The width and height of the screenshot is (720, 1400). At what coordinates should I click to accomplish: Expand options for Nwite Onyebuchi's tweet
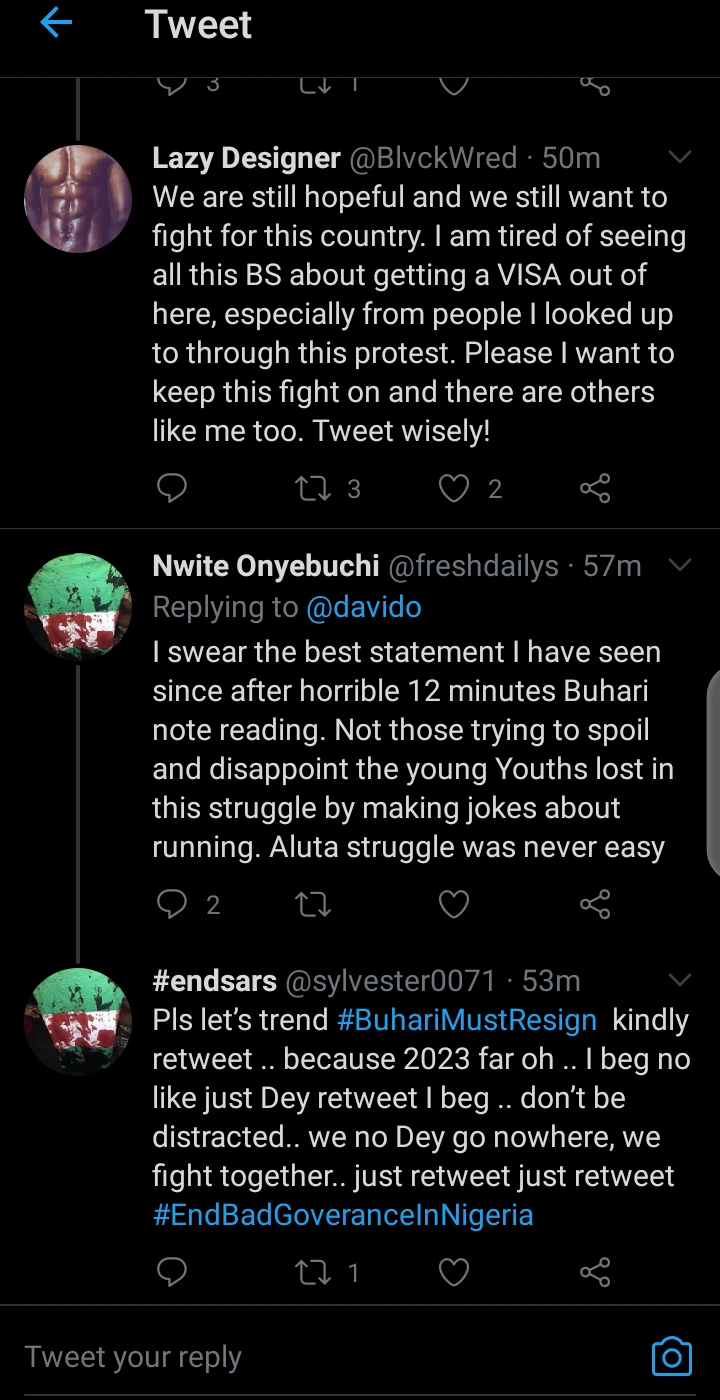pyautogui.click(x=680, y=566)
